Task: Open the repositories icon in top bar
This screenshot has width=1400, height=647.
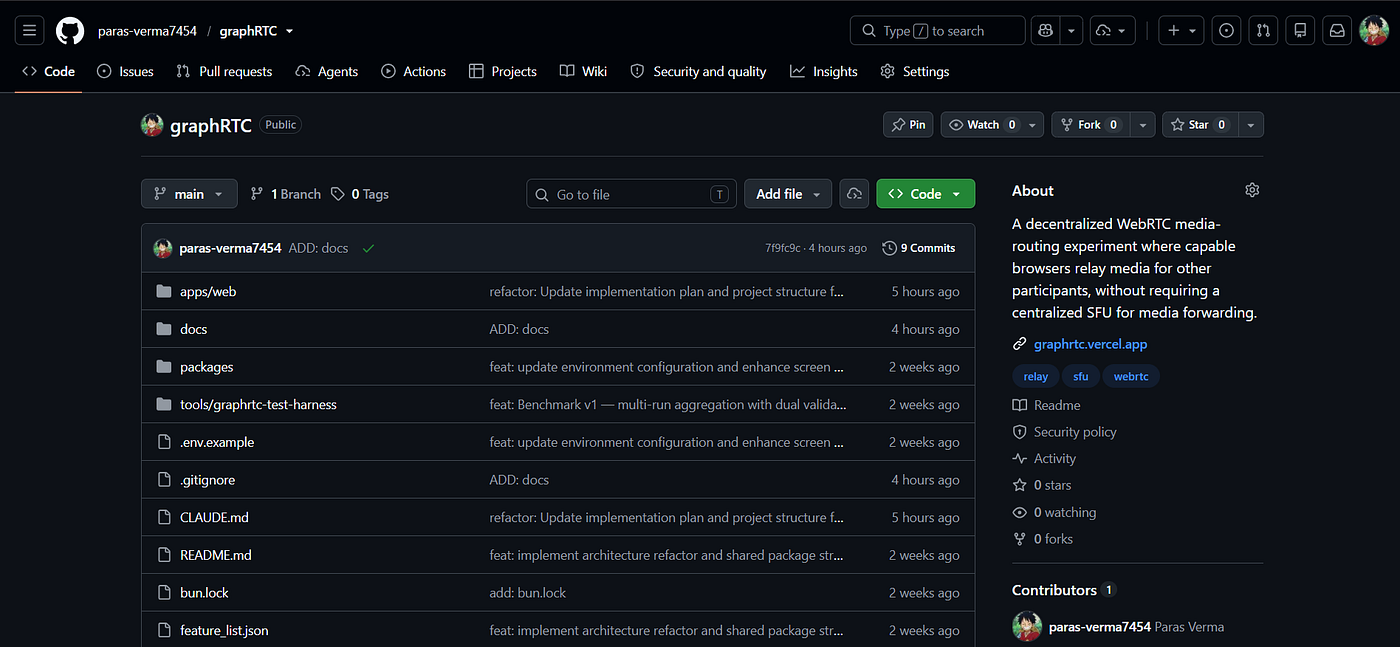Action: point(1300,31)
